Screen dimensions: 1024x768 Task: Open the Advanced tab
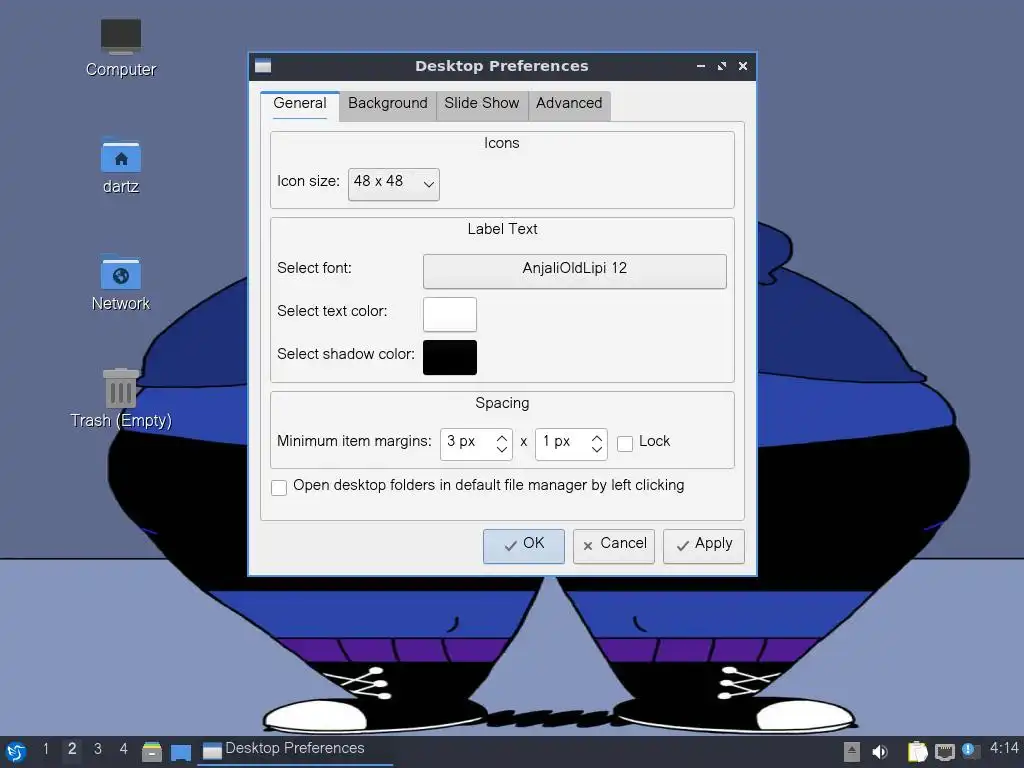point(569,104)
